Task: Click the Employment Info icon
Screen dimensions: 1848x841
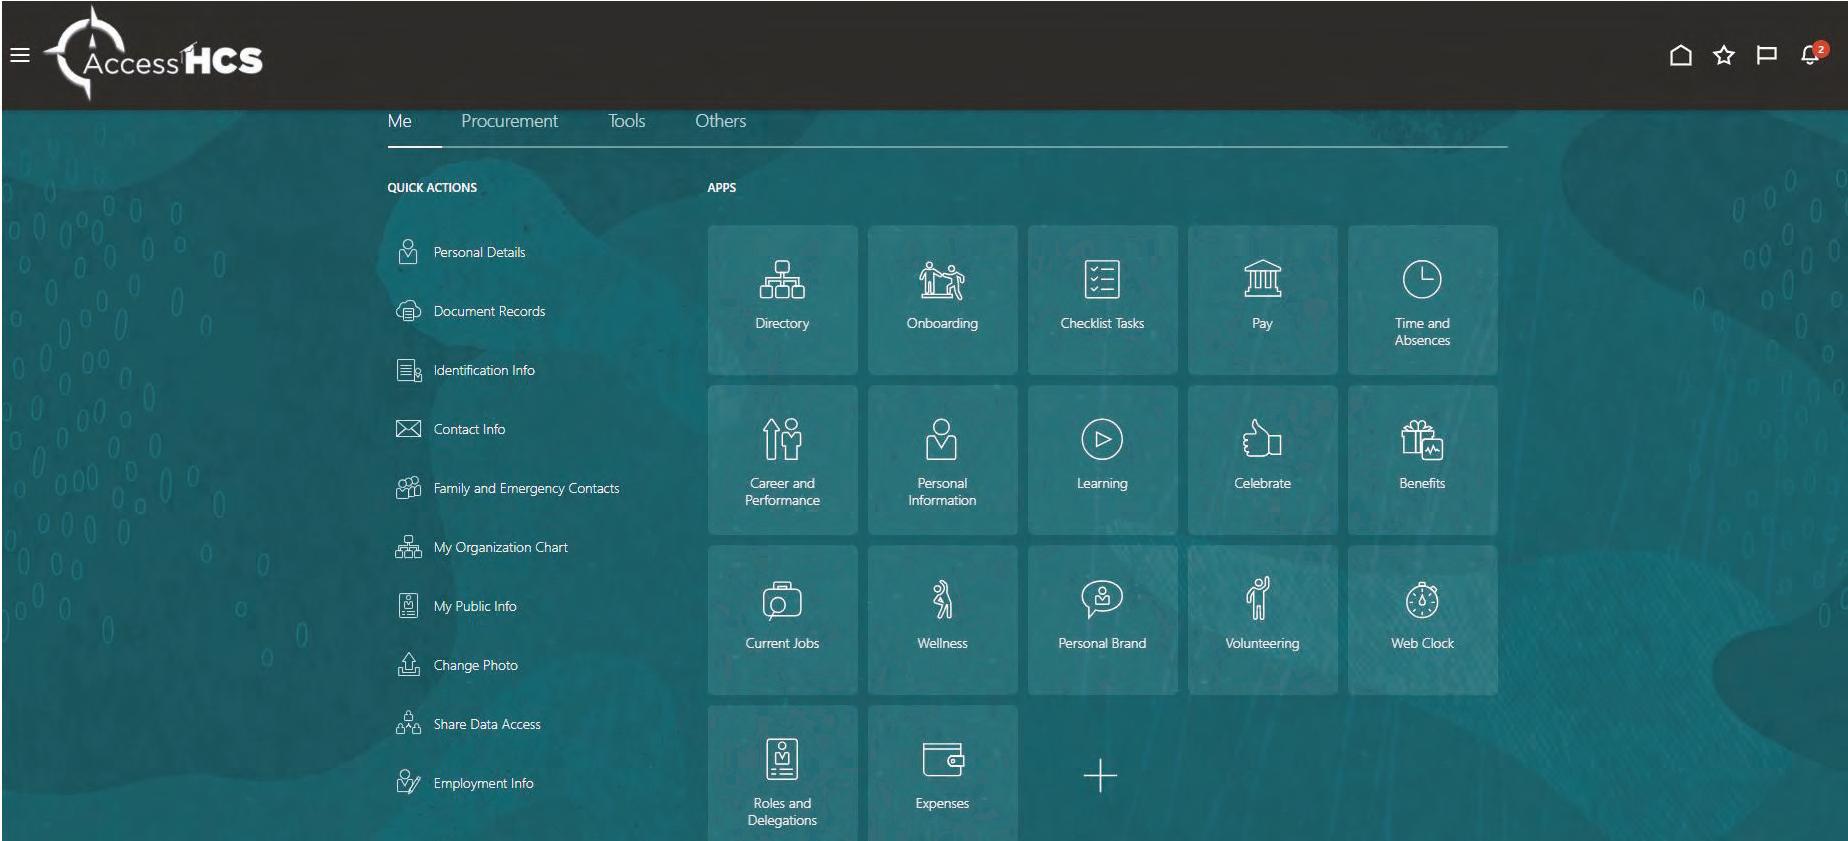Action: click(x=408, y=782)
